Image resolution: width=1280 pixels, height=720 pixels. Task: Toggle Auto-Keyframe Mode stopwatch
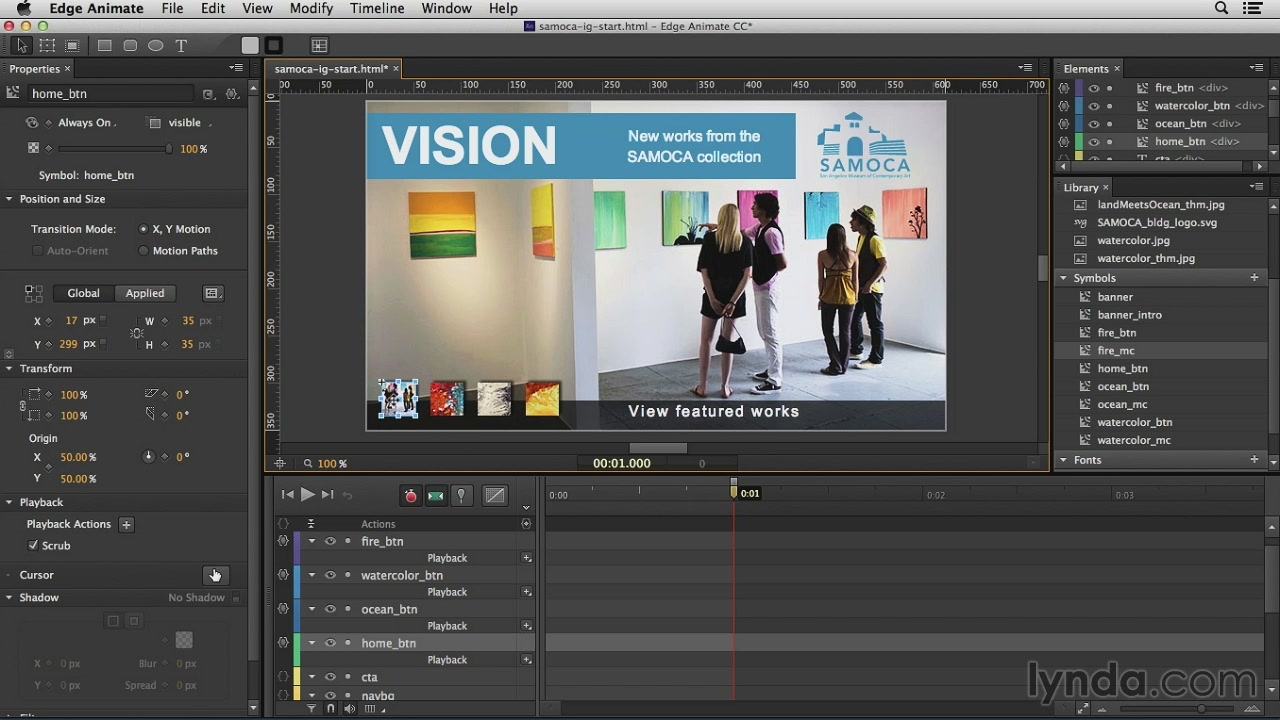410,495
